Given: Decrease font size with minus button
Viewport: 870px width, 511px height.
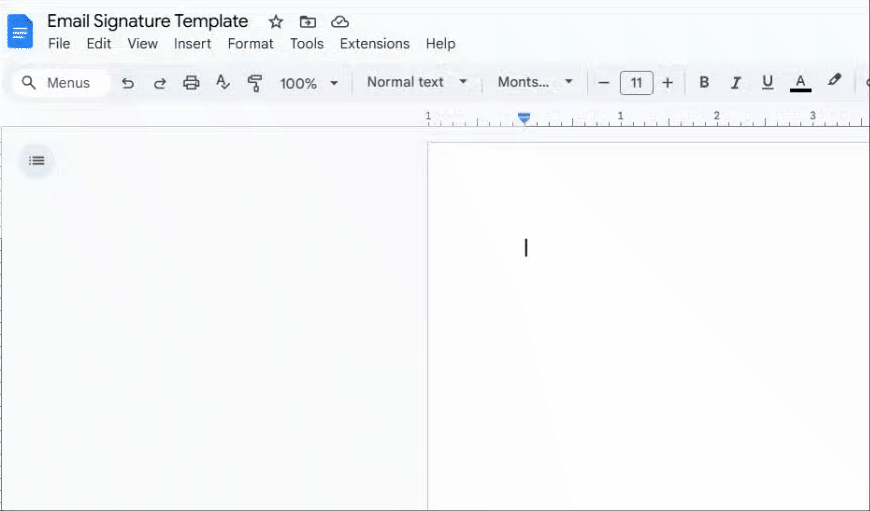Looking at the screenshot, I should pyautogui.click(x=604, y=83).
